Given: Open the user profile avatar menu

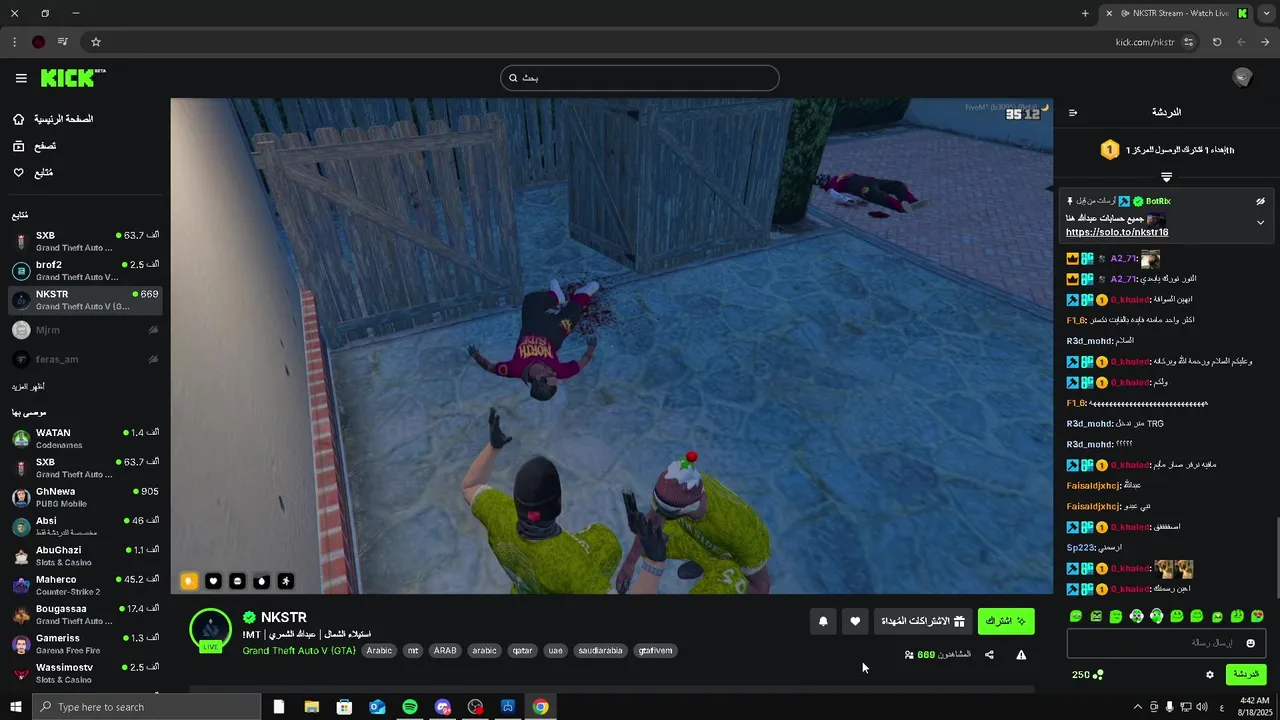Looking at the screenshot, I should [1242, 78].
